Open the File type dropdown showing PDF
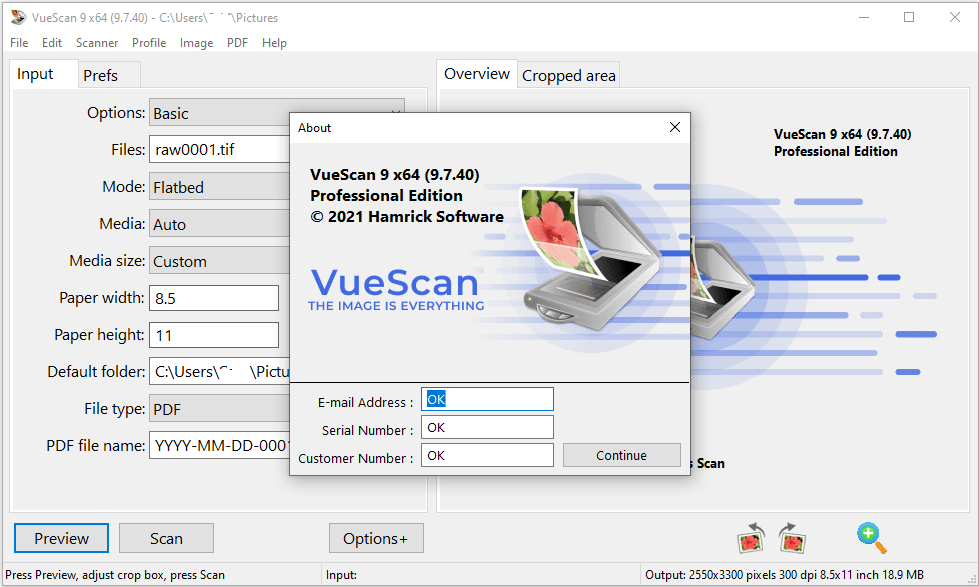Viewport: 979px width, 587px height. 219,408
